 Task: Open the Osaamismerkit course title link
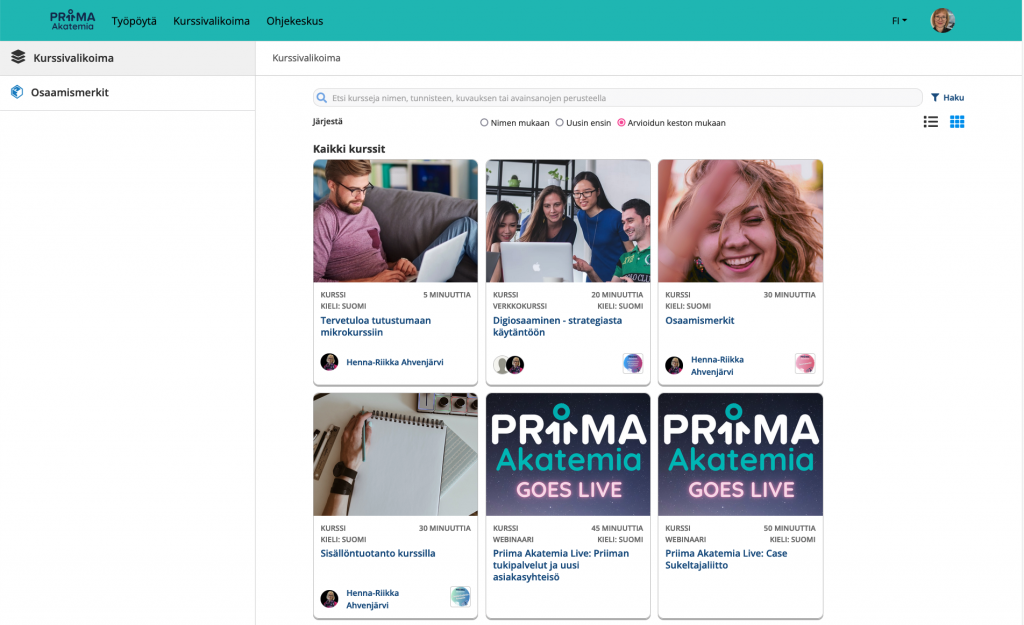(699, 321)
